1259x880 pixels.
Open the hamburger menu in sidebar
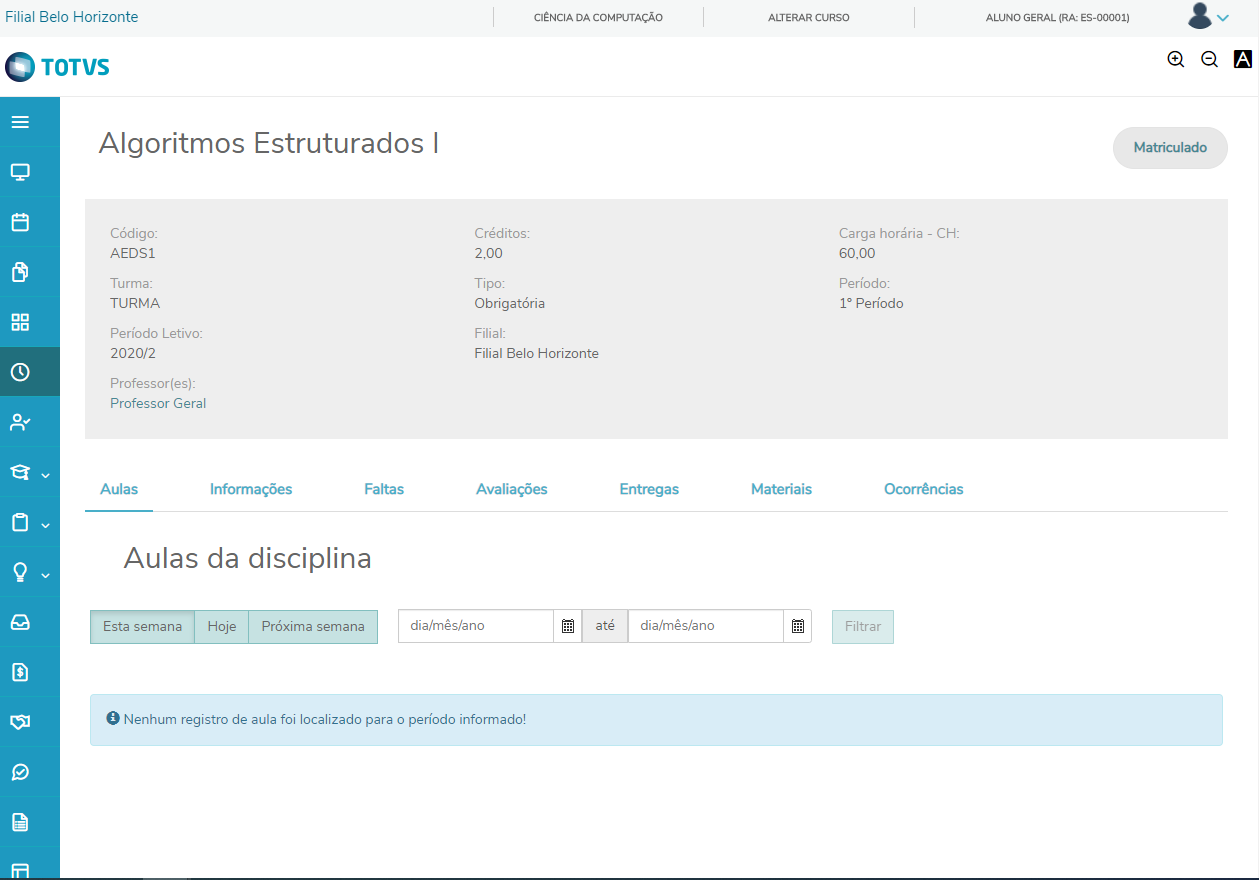click(x=20, y=122)
